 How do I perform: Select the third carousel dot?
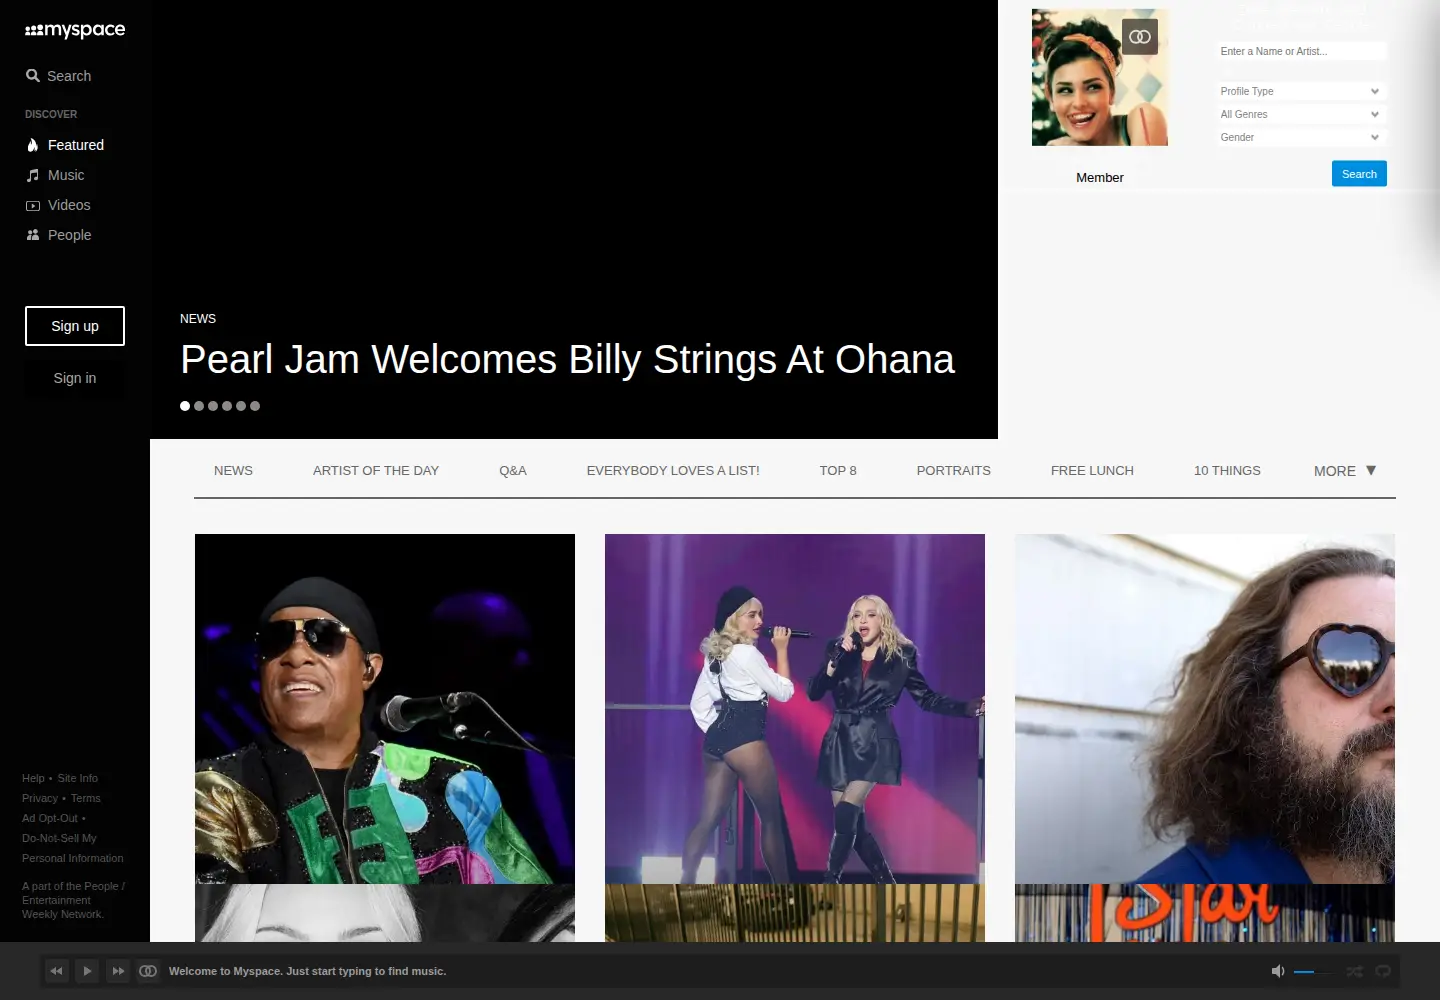tap(213, 406)
